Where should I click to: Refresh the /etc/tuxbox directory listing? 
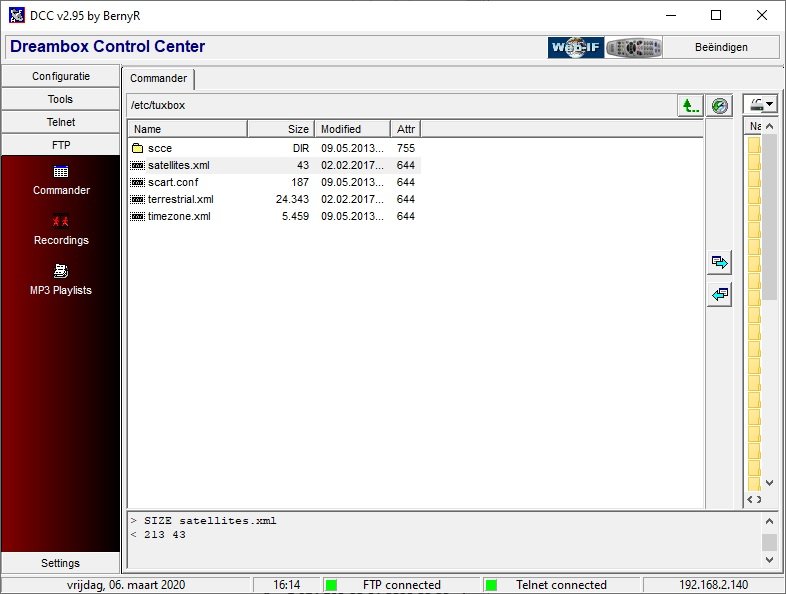(x=719, y=106)
